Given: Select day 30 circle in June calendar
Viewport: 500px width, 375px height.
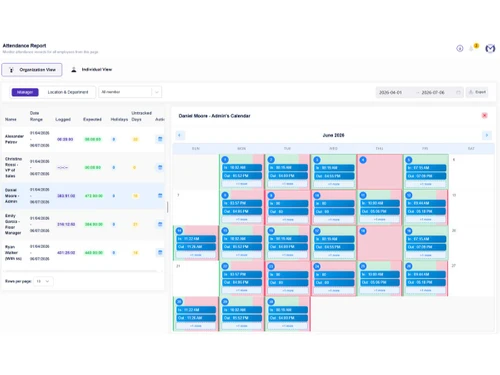Looking at the screenshot, I should (271, 302).
